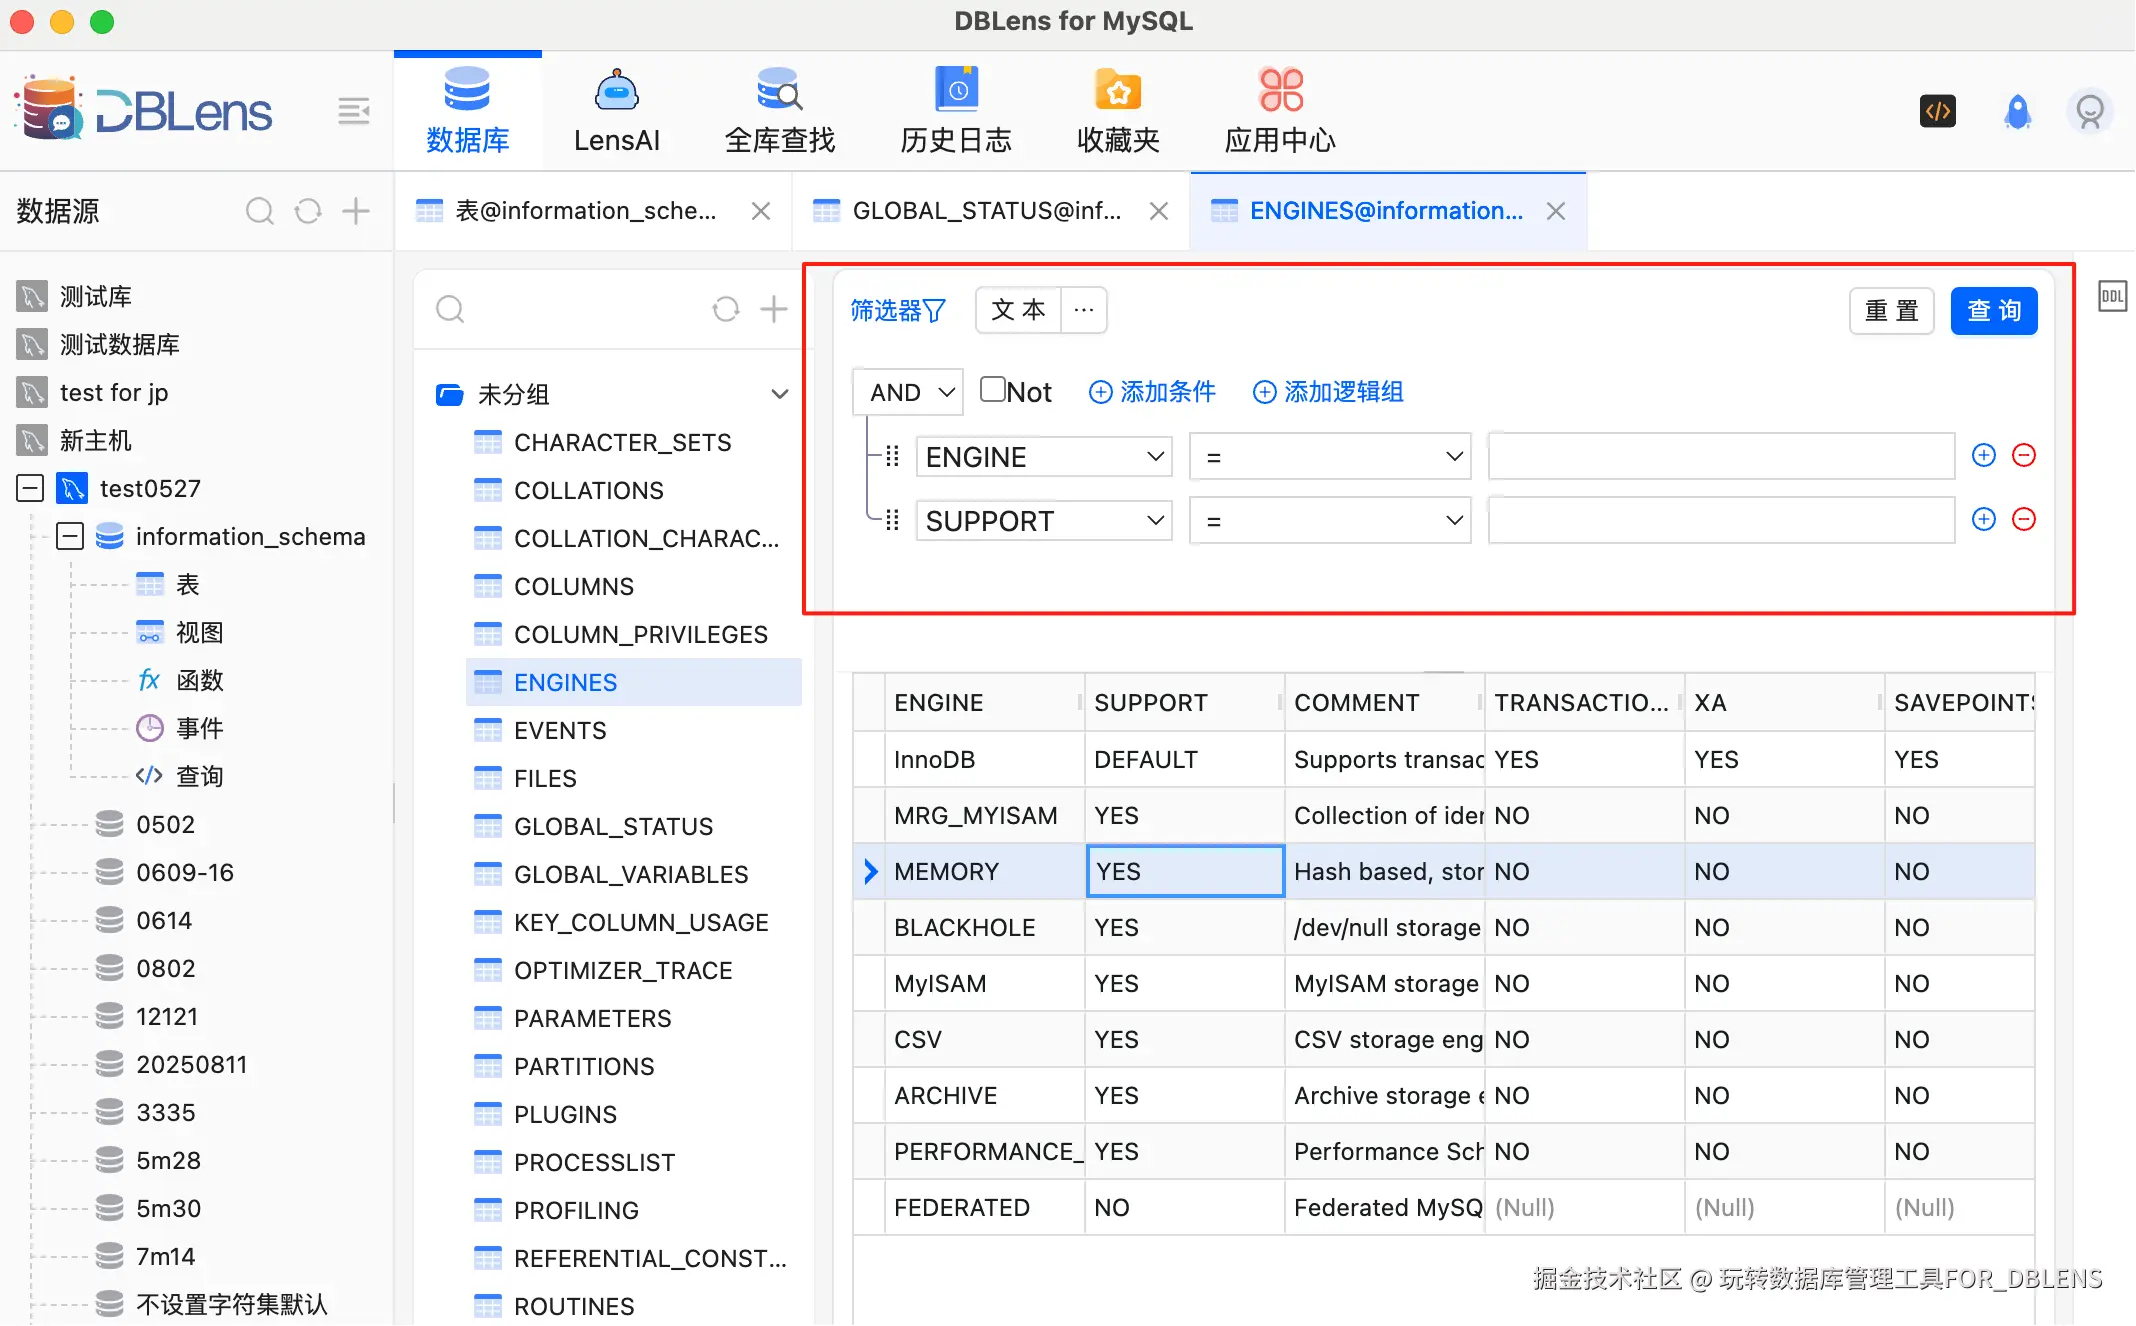The width and height of the screenshot is (2136, 1326).
Task: Open the ENGINE field dropdown
Action: (1044, 457)
